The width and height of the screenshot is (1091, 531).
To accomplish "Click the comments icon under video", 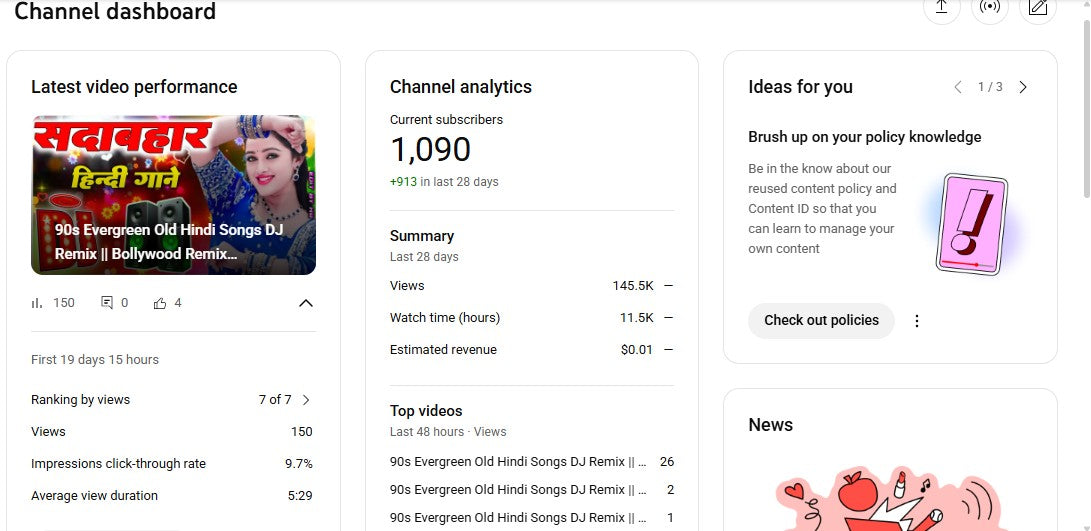I will coord(107,303).
